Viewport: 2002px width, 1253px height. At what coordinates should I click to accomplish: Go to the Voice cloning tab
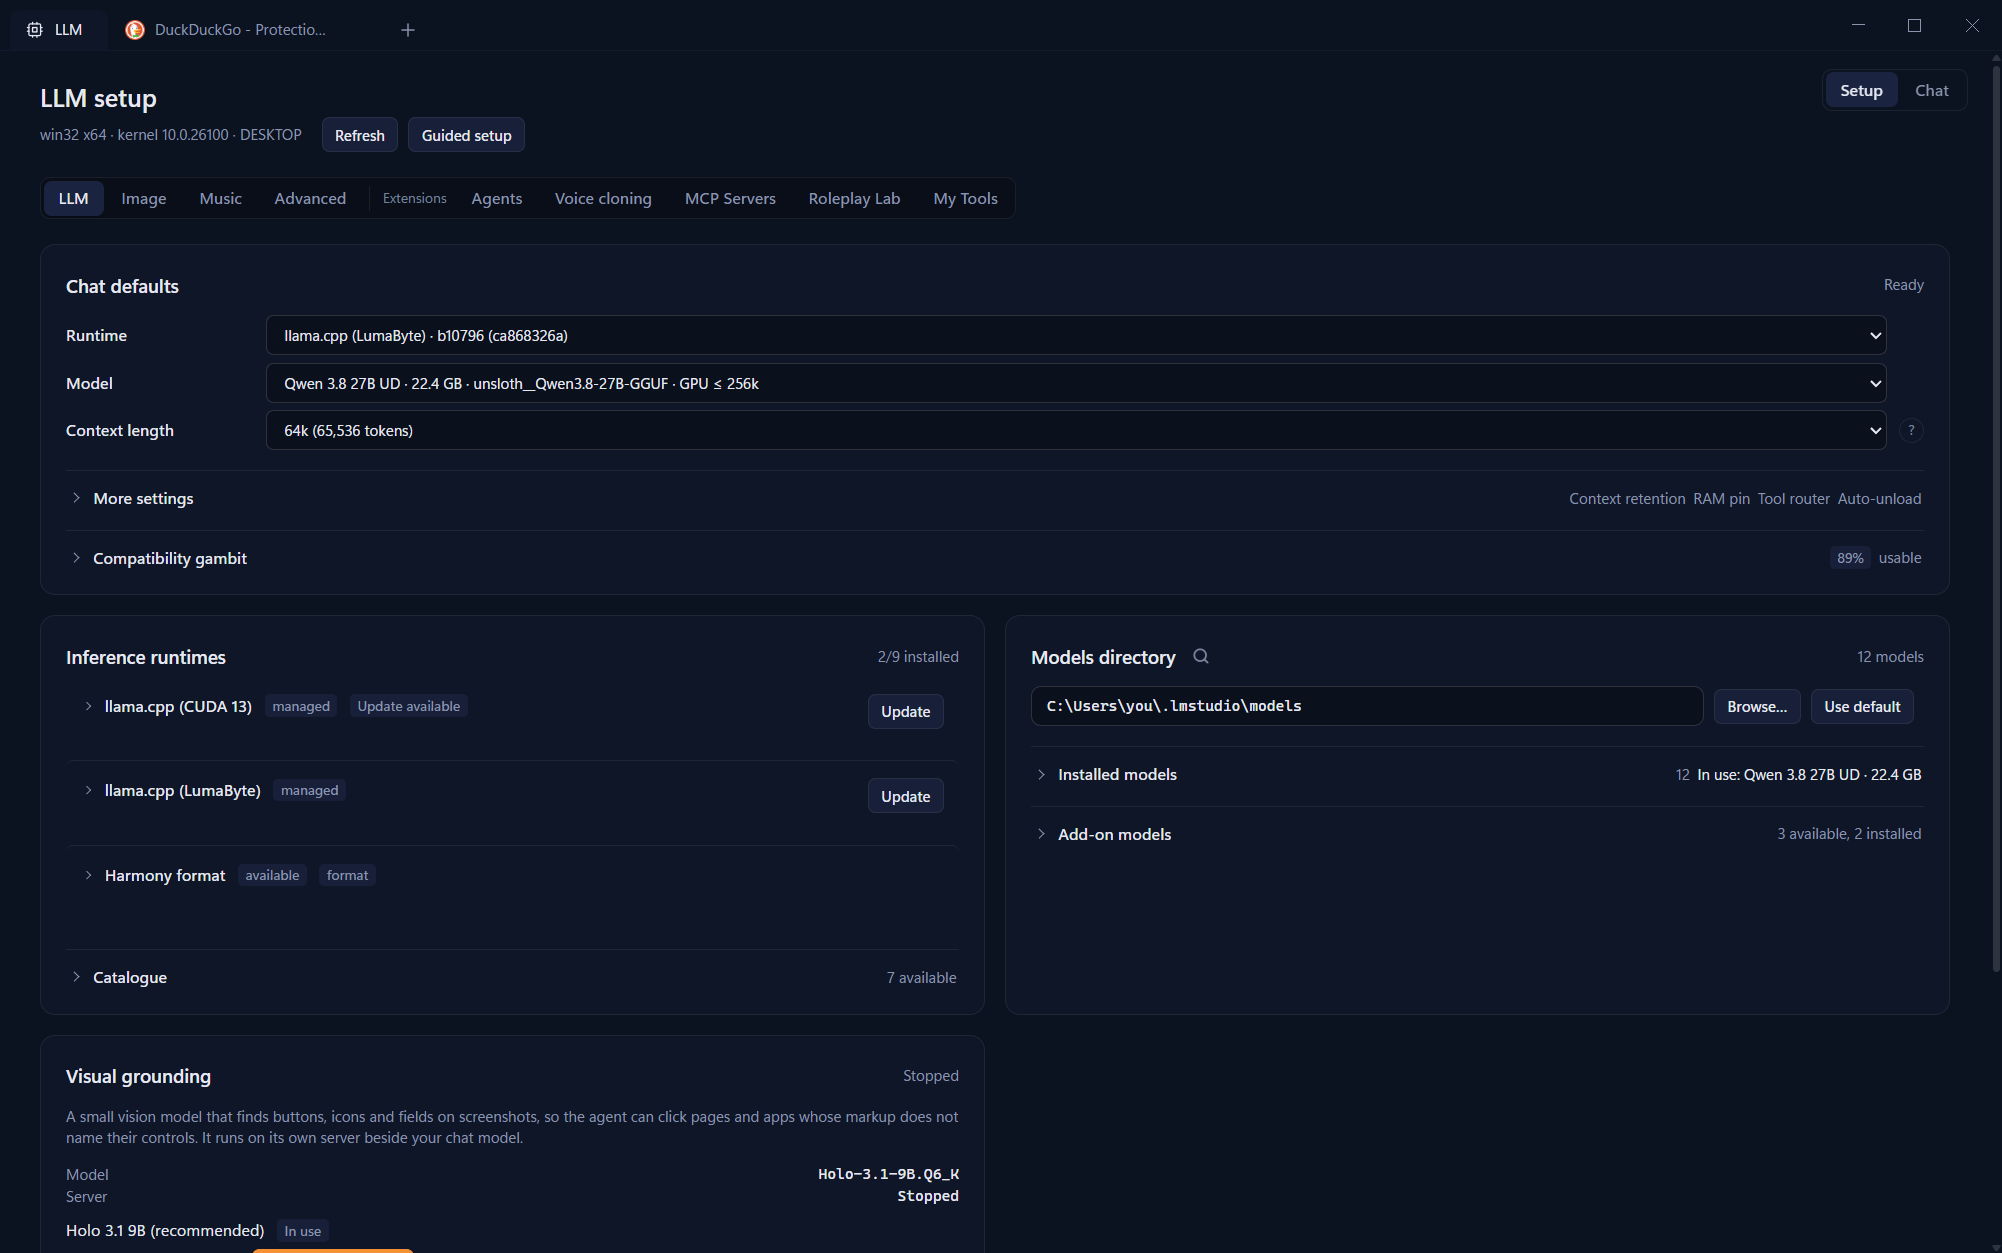click(603, 199)
